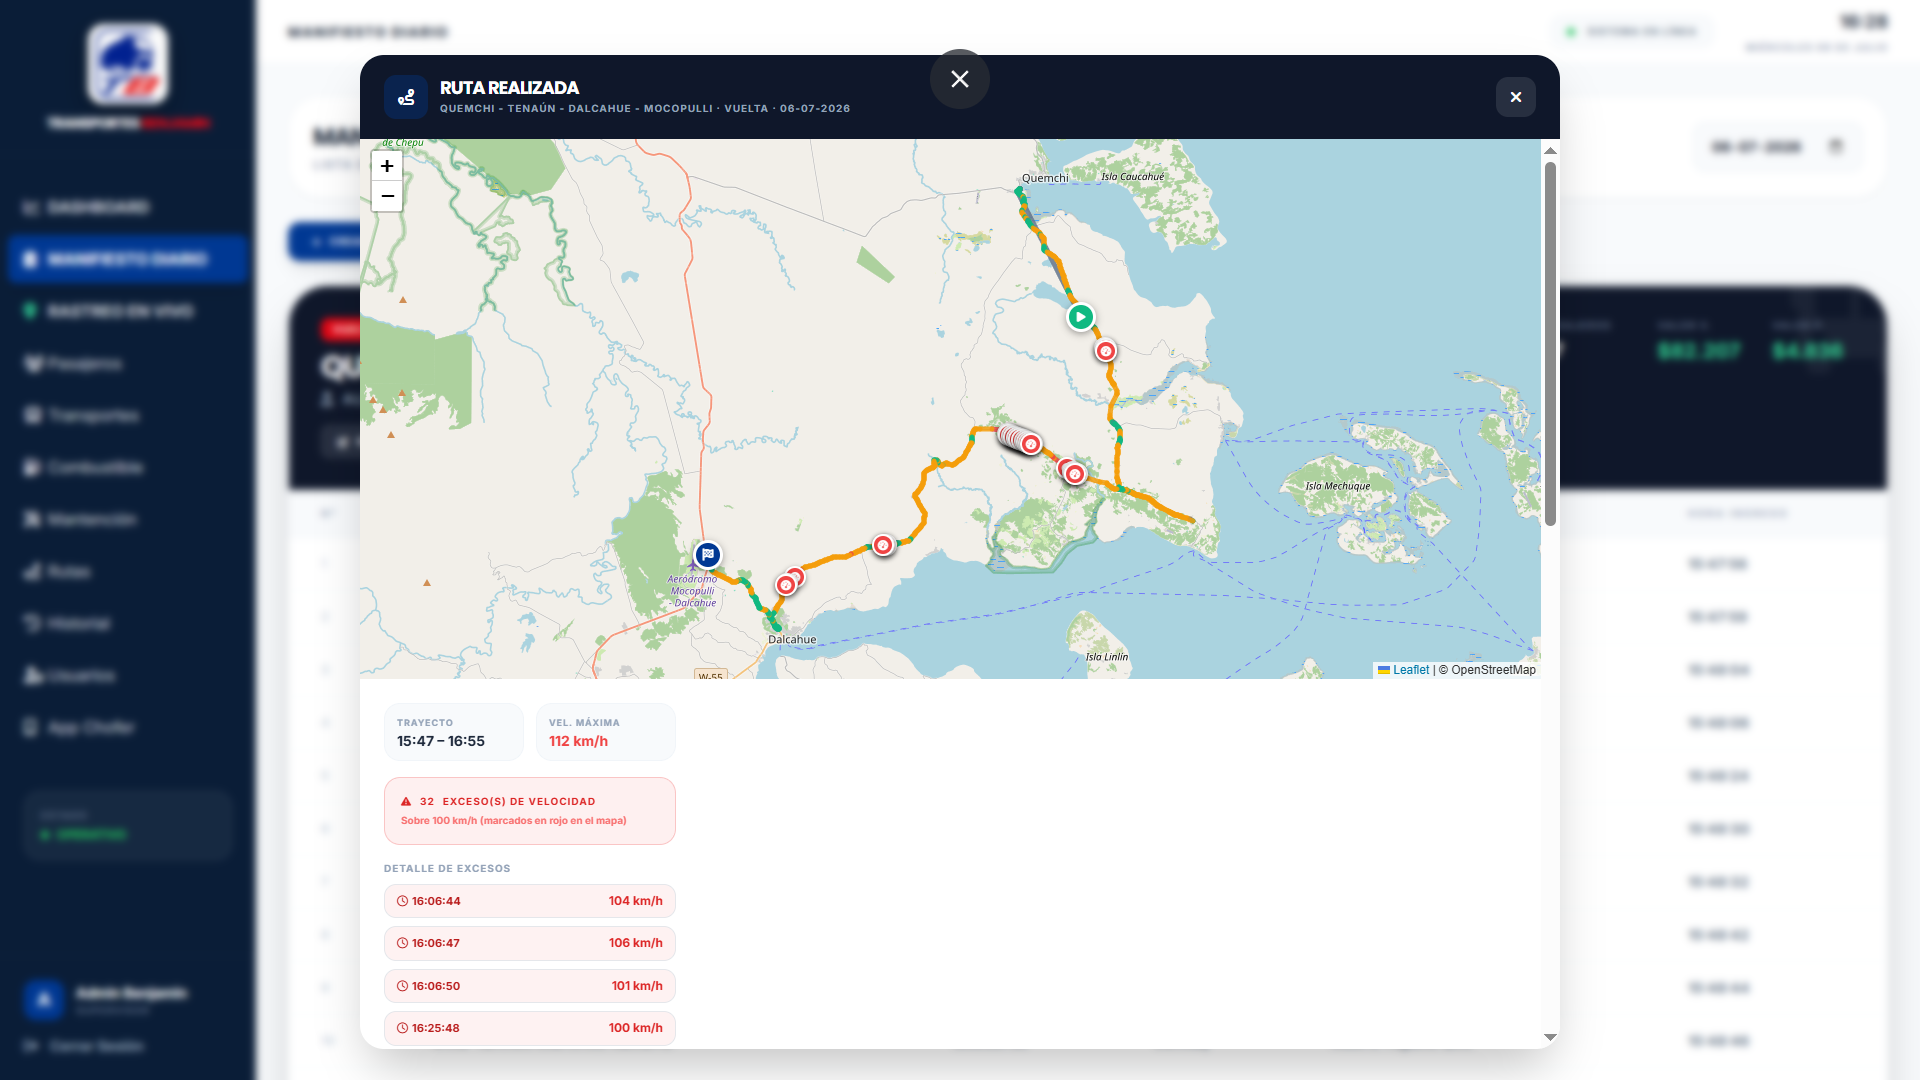Viewport: 1920px width, 1080px height.
Task: Select the 16:06:44 speeding entry
Action: coord(530,901)
